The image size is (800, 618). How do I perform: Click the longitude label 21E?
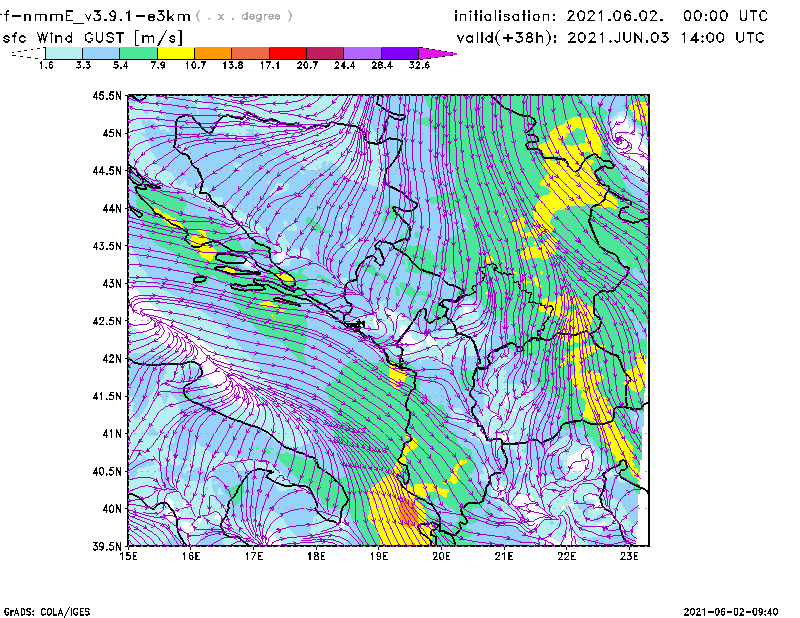(x=504, y=556)
